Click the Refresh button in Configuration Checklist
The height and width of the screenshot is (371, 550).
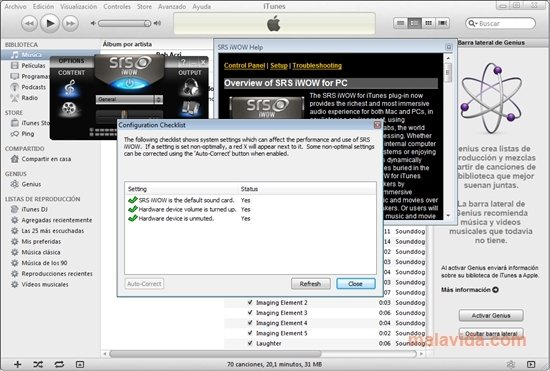(x=310, y=284)
